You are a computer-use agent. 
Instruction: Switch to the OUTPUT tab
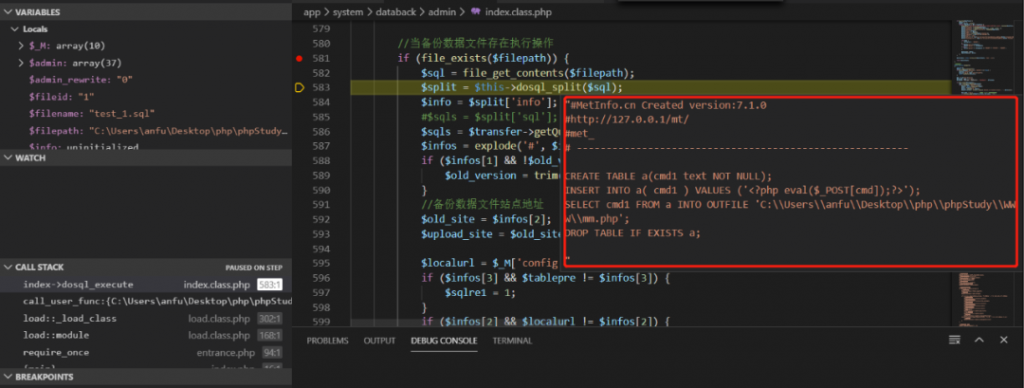[x=379, y=340]
